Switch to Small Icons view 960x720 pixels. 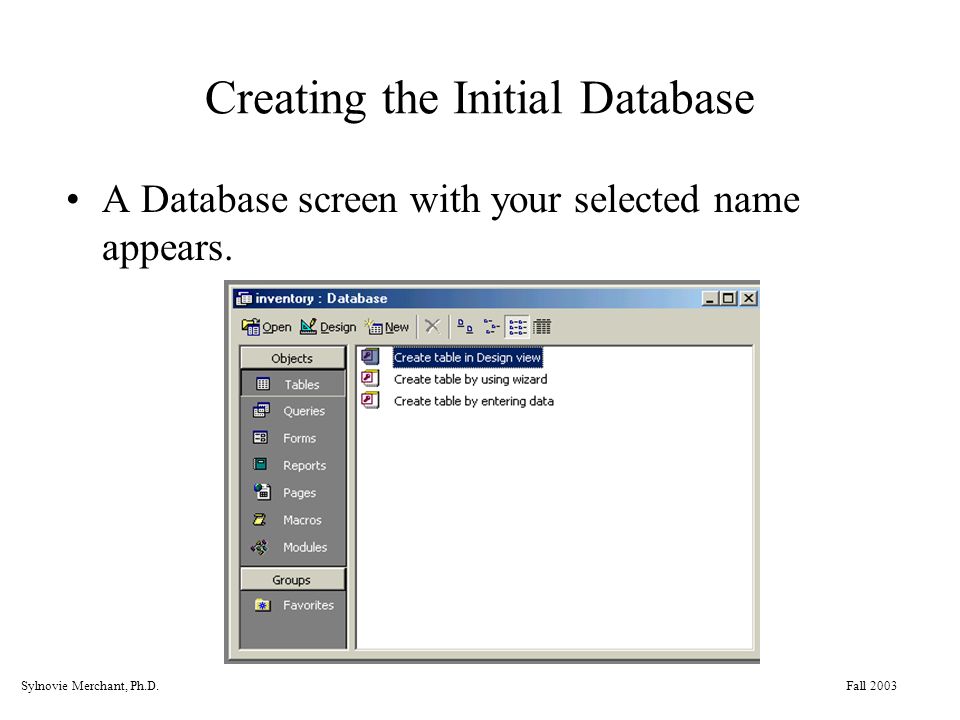[491, 326]
